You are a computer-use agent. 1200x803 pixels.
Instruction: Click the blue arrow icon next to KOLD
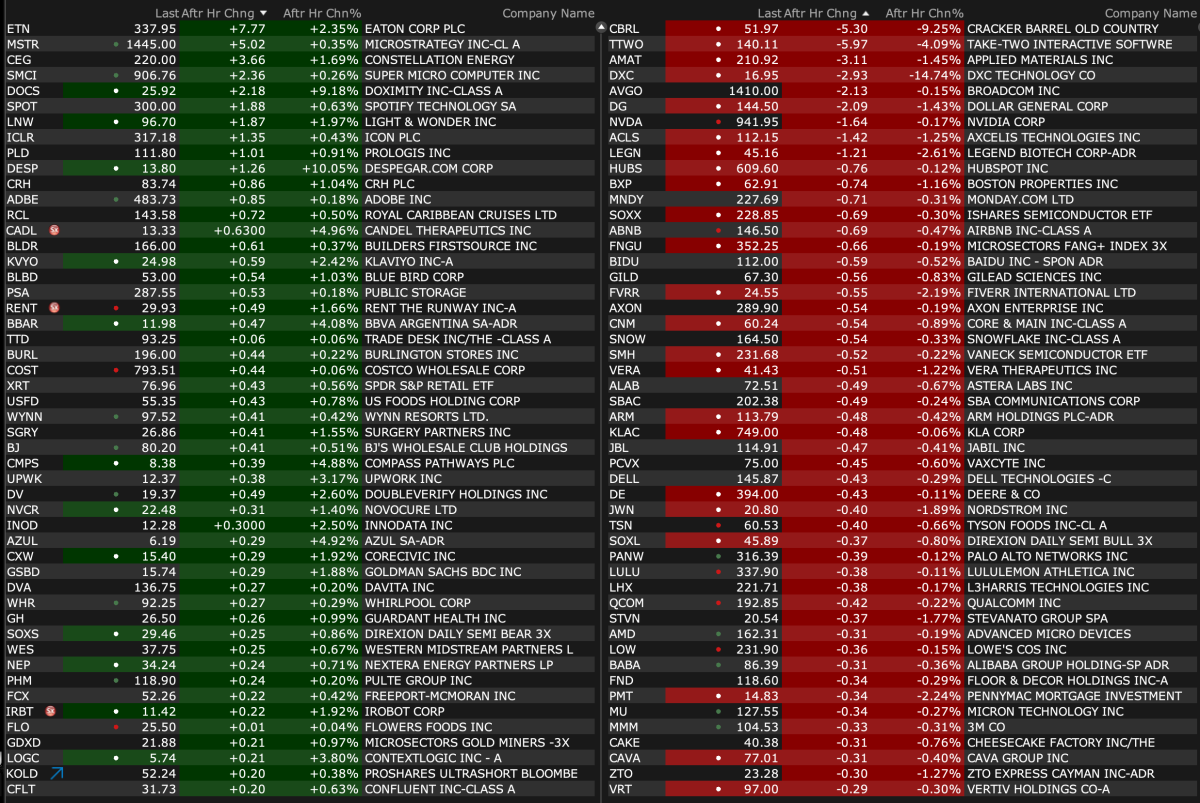(56, 773)
